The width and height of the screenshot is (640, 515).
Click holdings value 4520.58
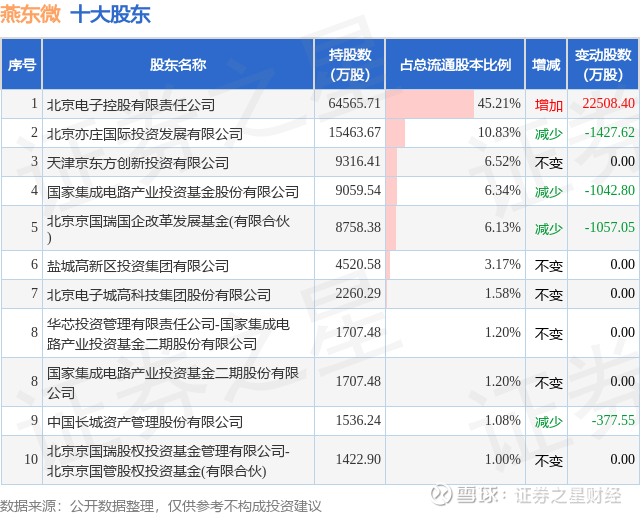[358, 264]
